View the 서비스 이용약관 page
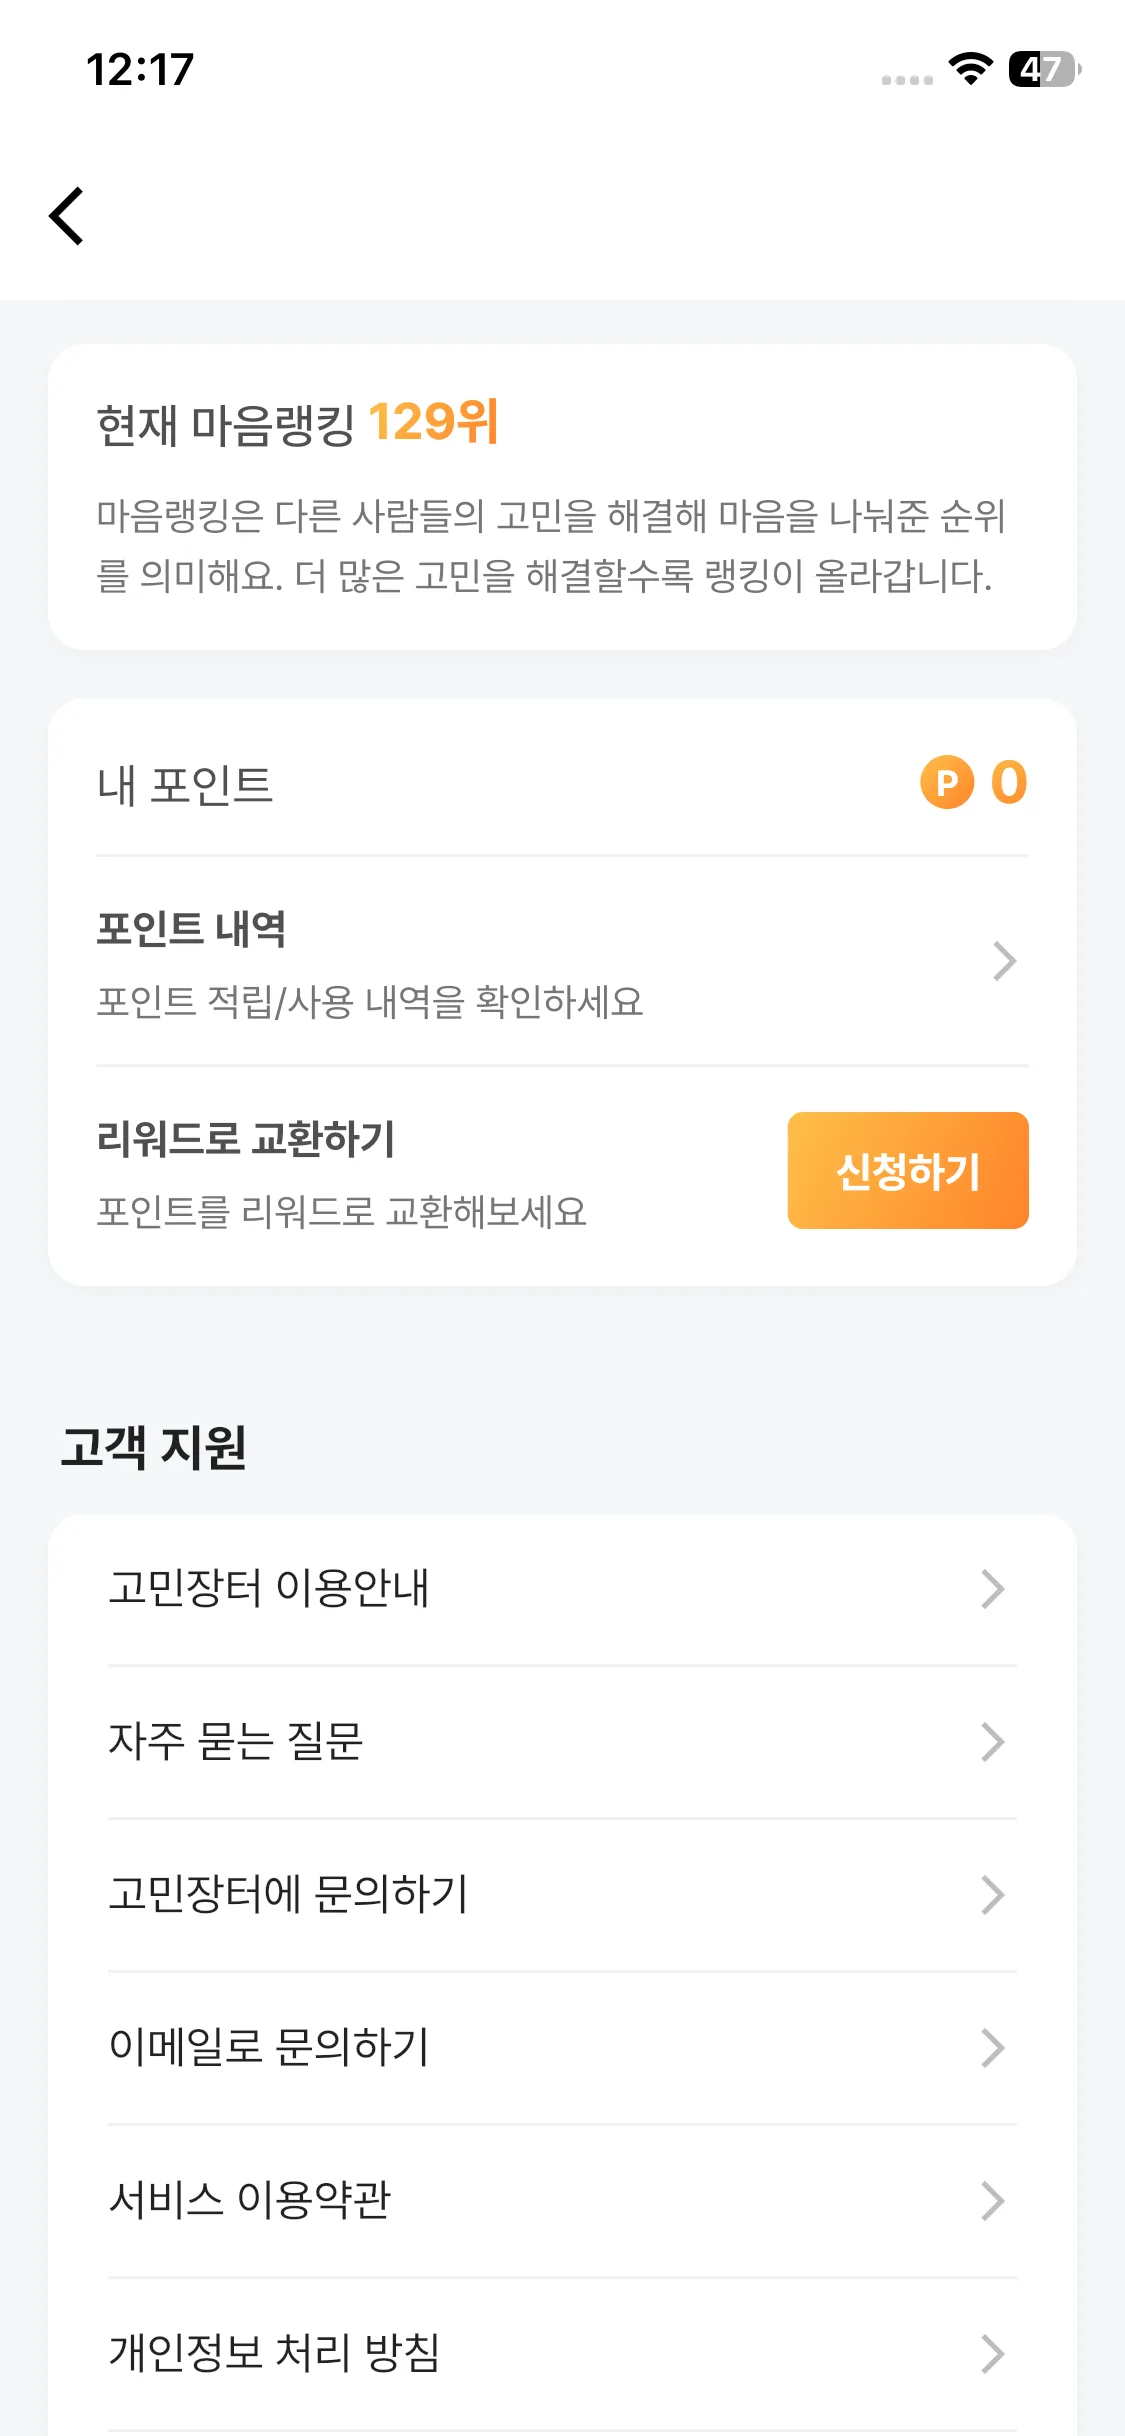 coord(250,2201)
